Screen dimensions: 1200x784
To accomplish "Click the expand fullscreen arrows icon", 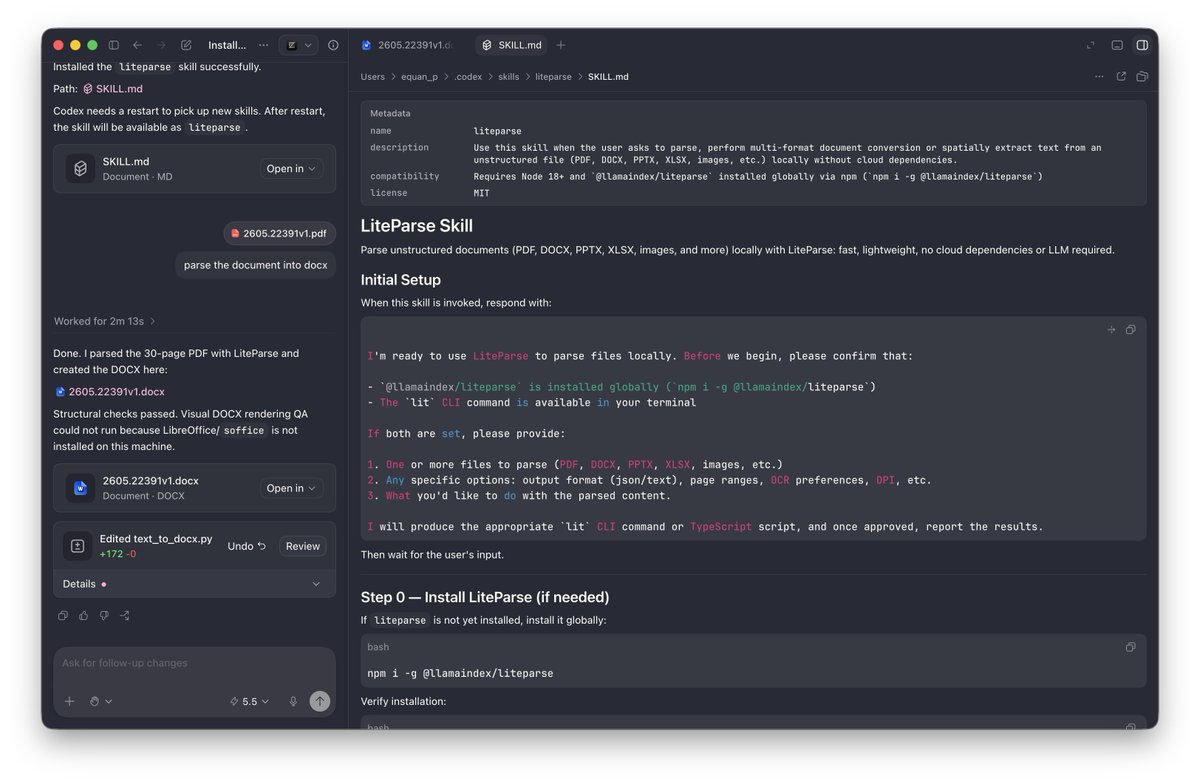I will point(1090,45).
